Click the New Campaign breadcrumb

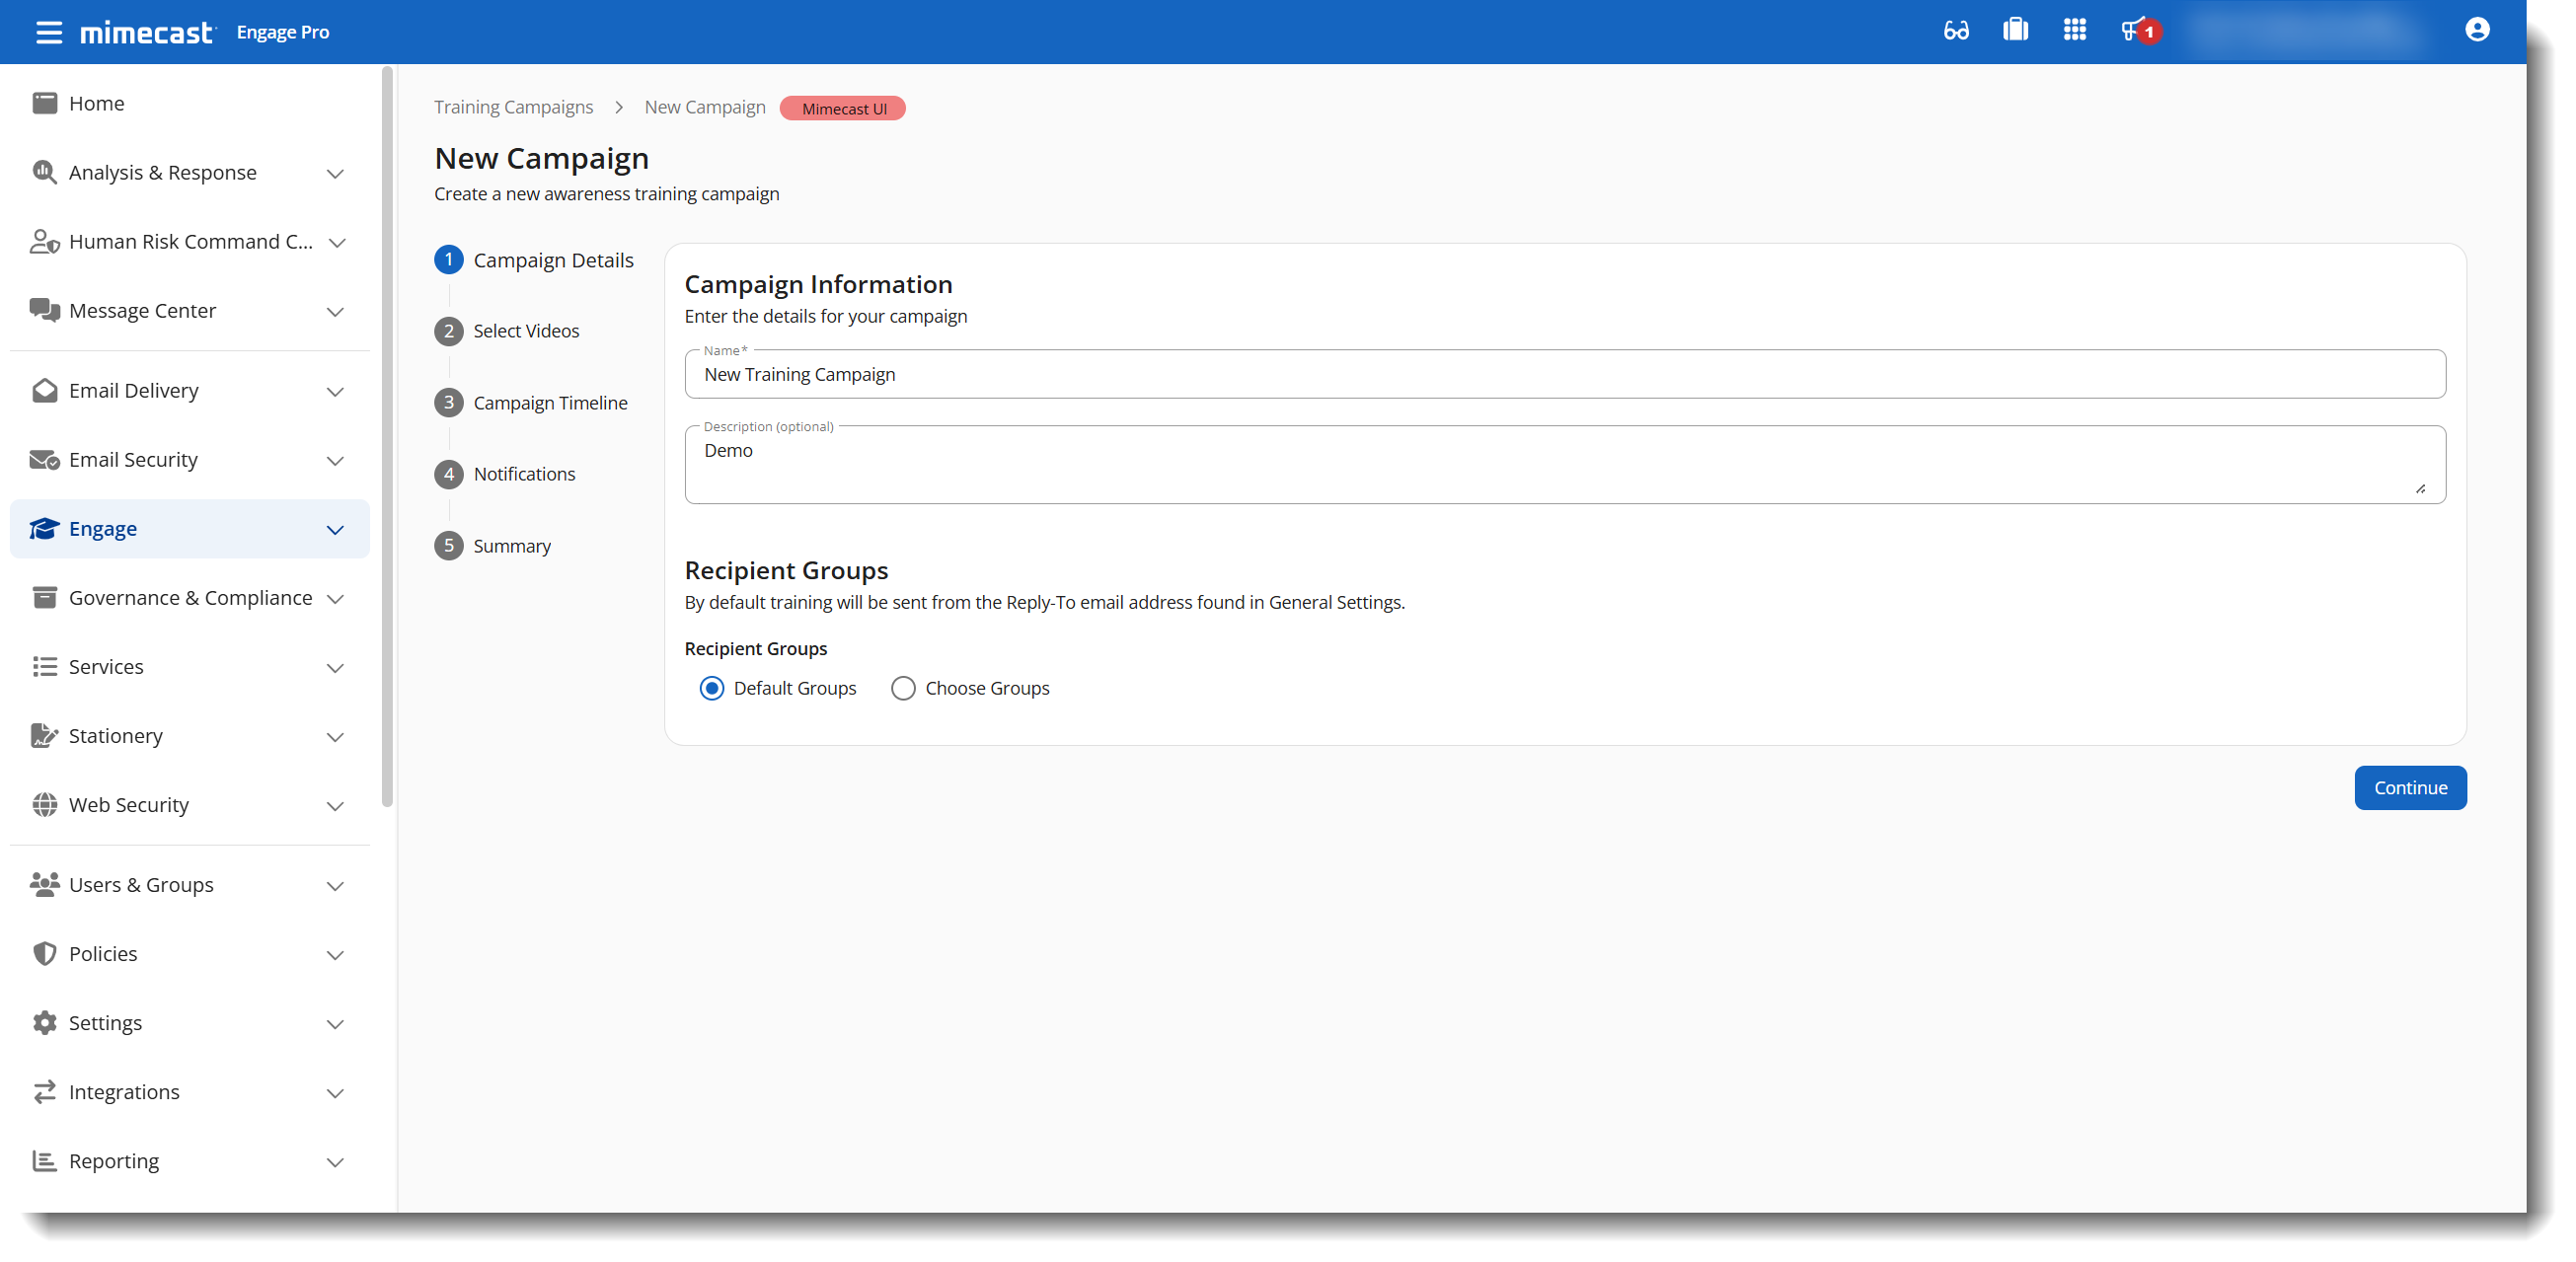(705, 107)
